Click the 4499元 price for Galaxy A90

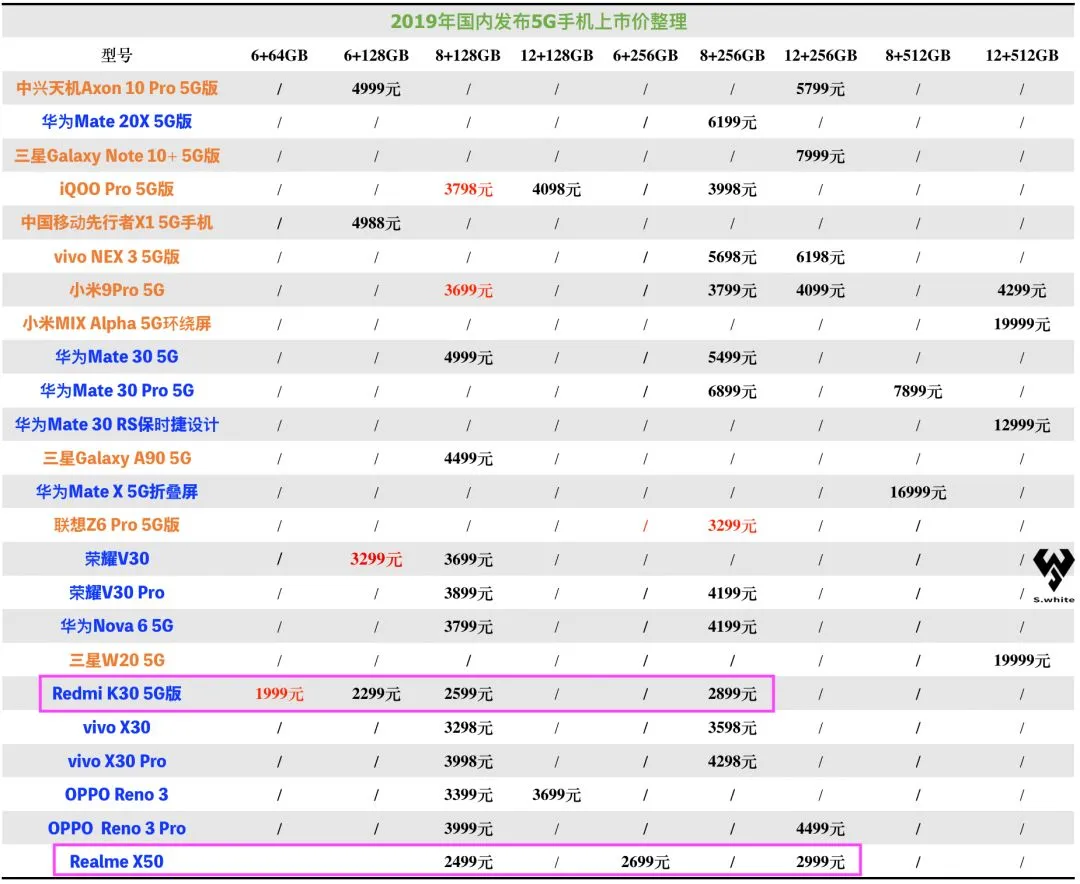pyautogui.click(x=468, y=458)
